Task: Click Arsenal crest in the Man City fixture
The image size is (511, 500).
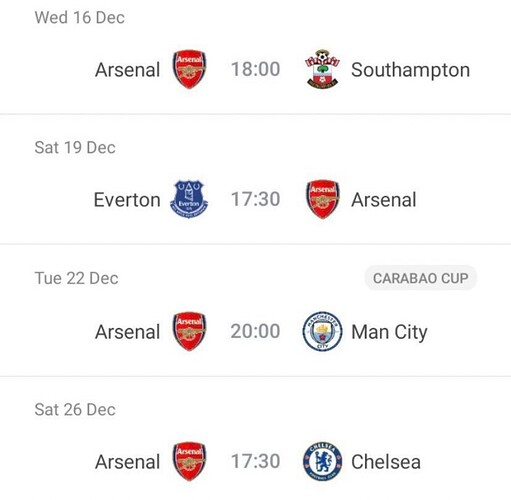Action: coord(189,331)
